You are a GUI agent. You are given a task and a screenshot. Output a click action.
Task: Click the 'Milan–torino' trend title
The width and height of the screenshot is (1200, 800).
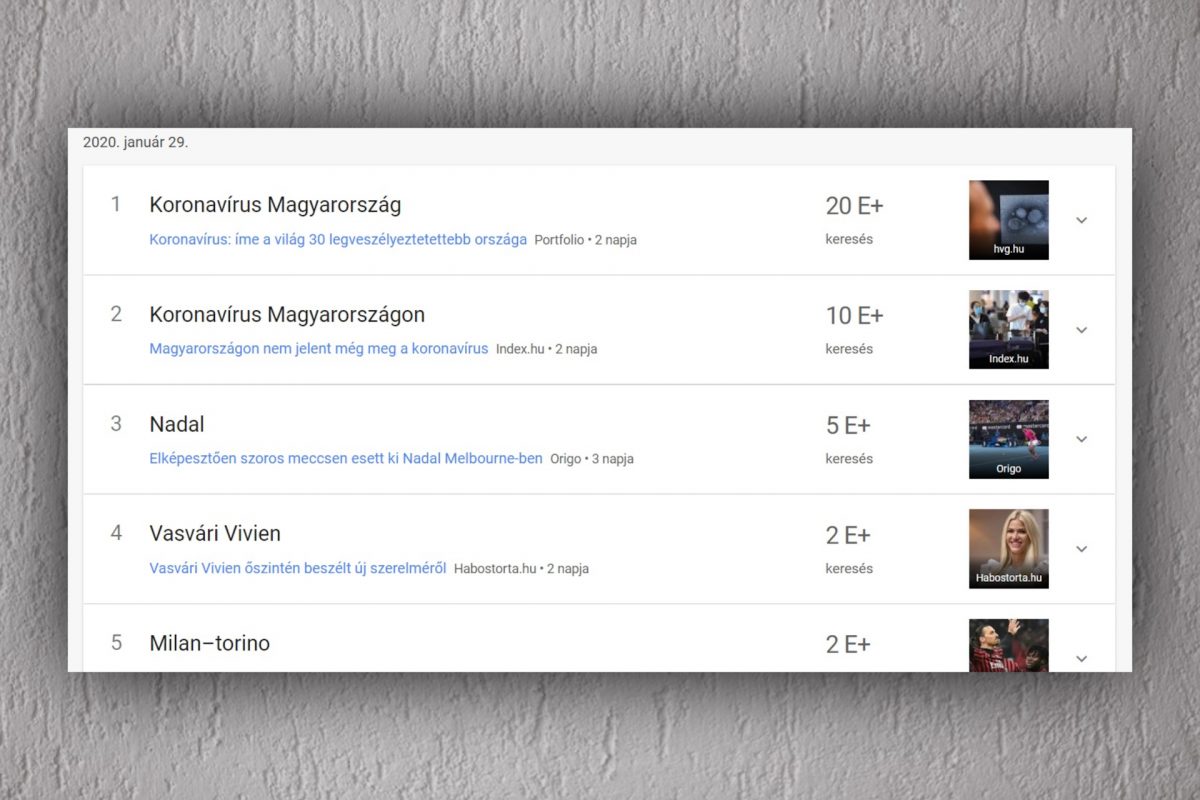pos(210,643)
